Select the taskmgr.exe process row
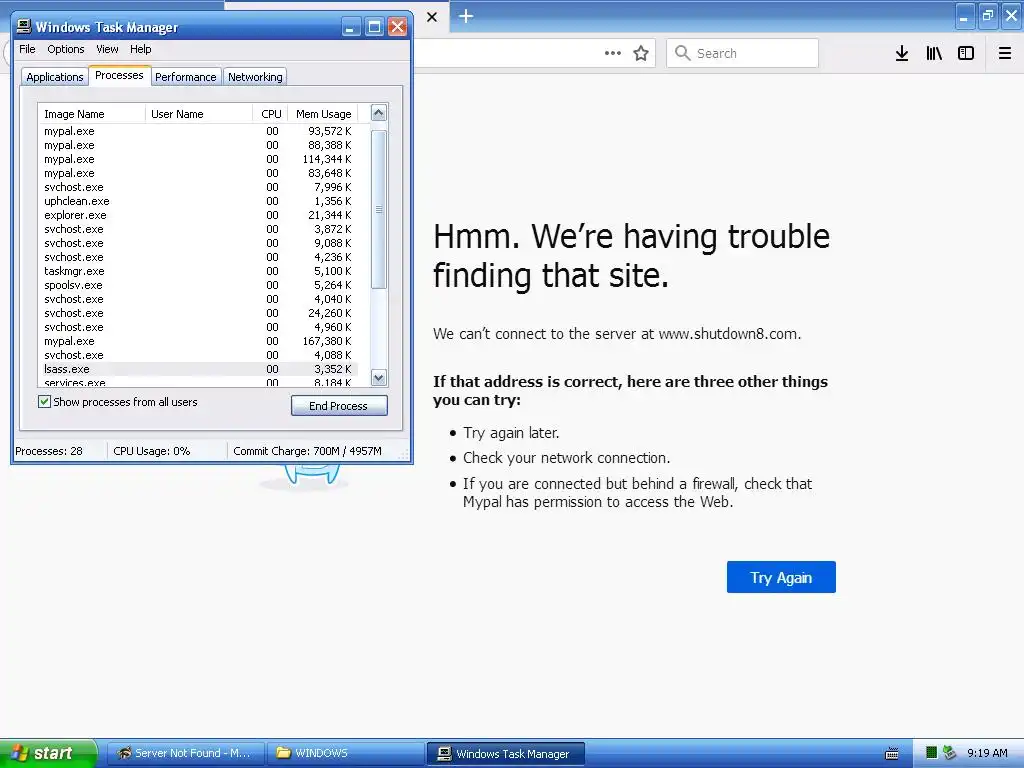Screen dimensions: 1024x768 pyautogui.click(x=198, y=271)
